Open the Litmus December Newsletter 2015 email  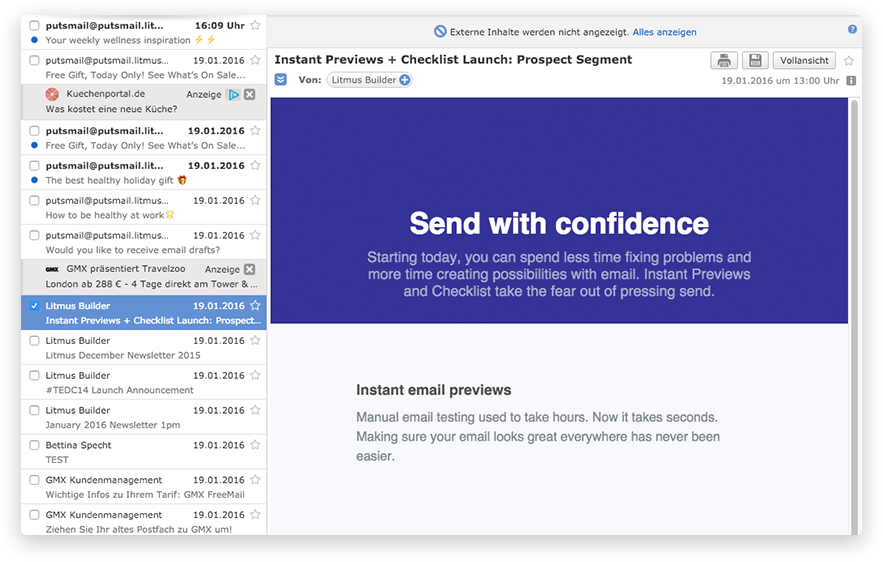coord(144,347)
